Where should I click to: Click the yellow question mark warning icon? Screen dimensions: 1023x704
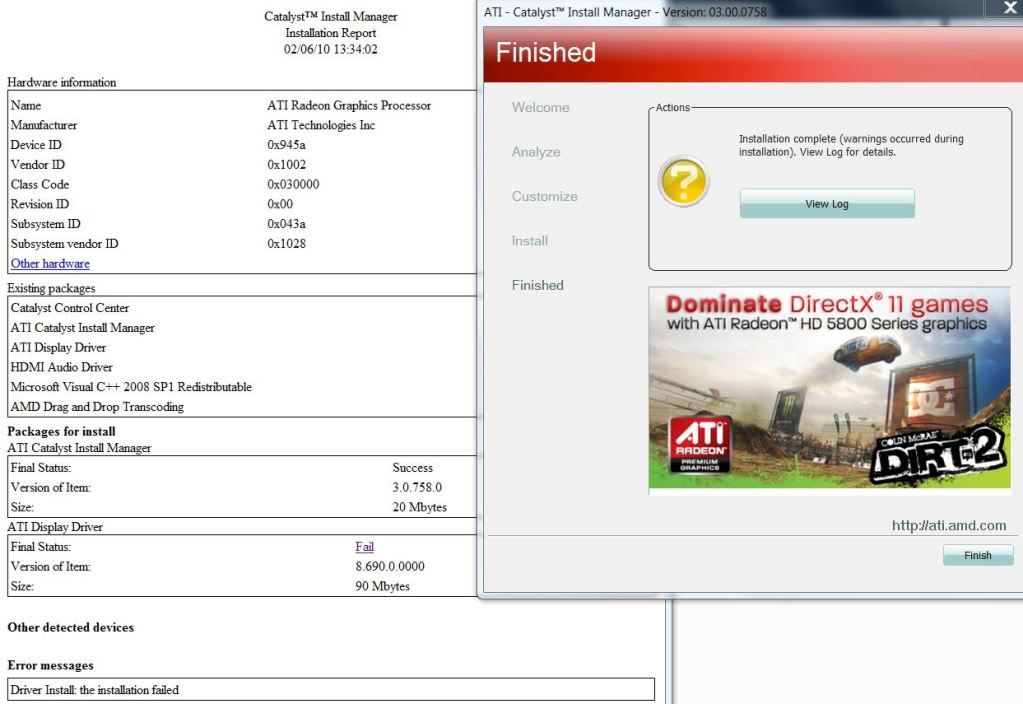pos(683,181)
